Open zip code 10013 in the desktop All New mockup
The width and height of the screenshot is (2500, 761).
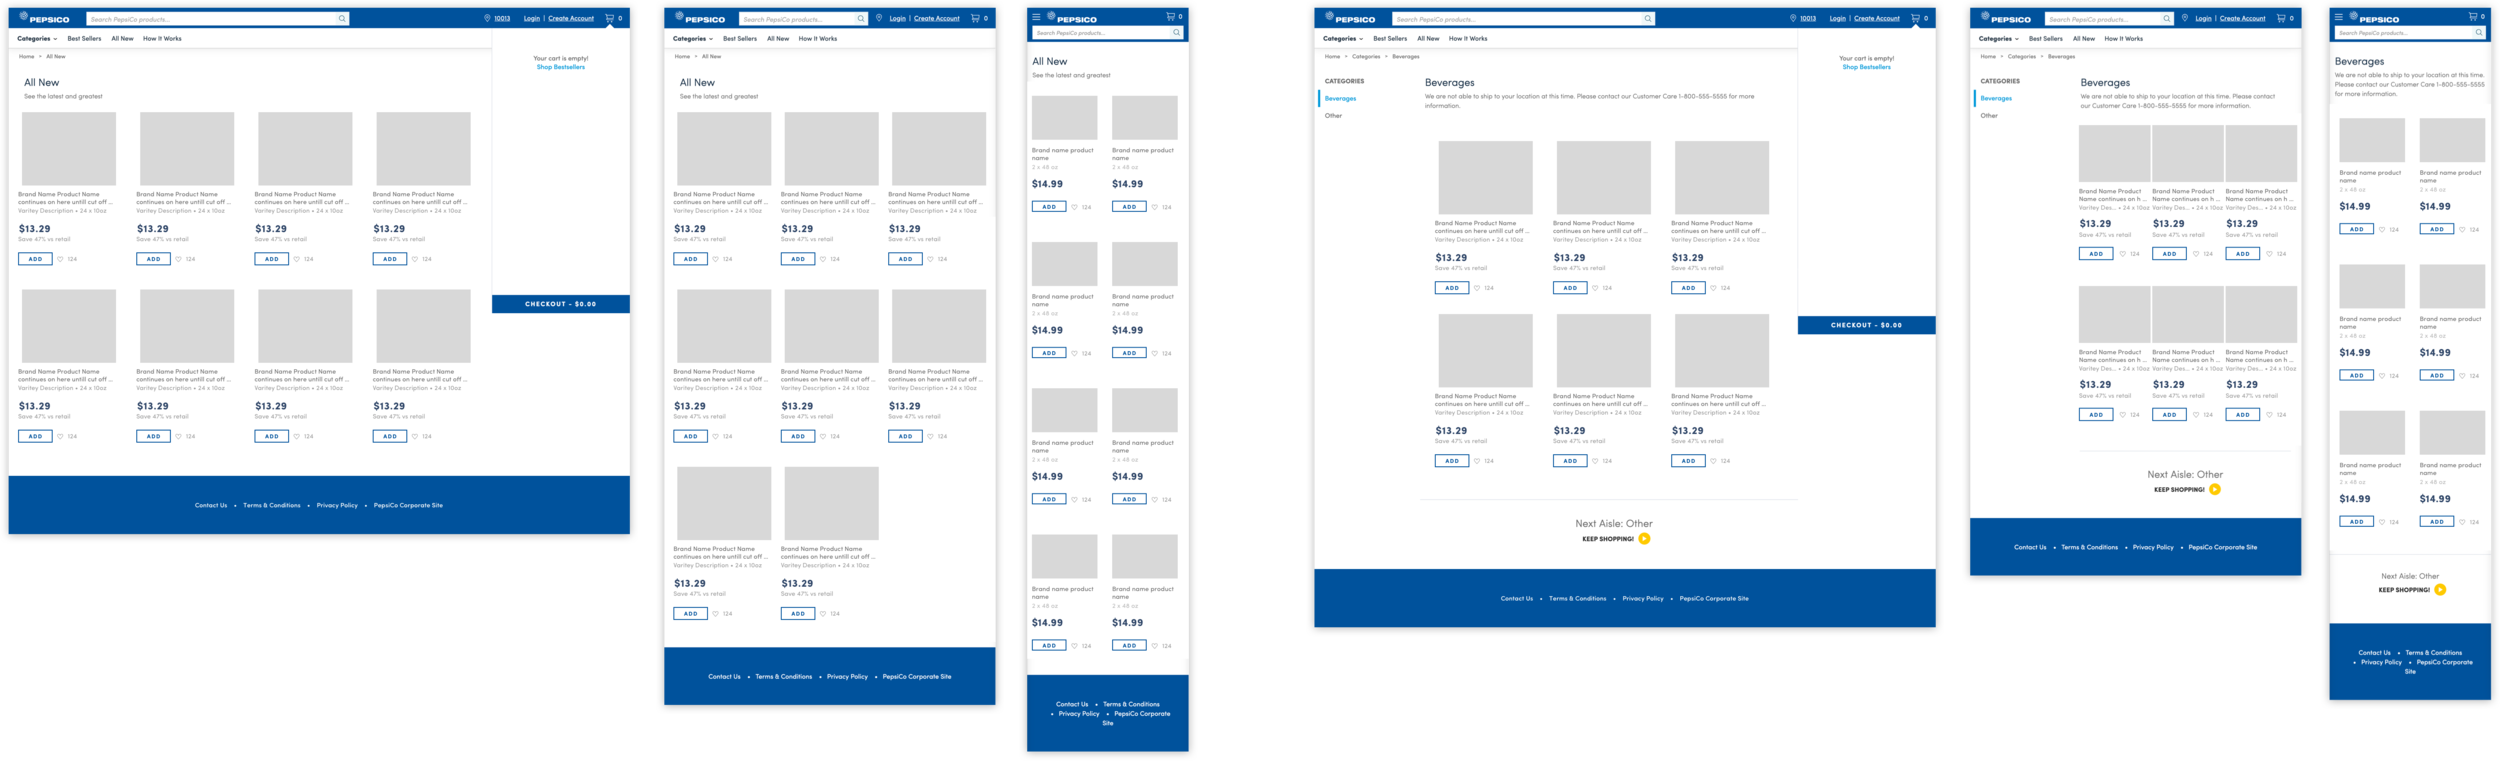click(x=502, y=19)
